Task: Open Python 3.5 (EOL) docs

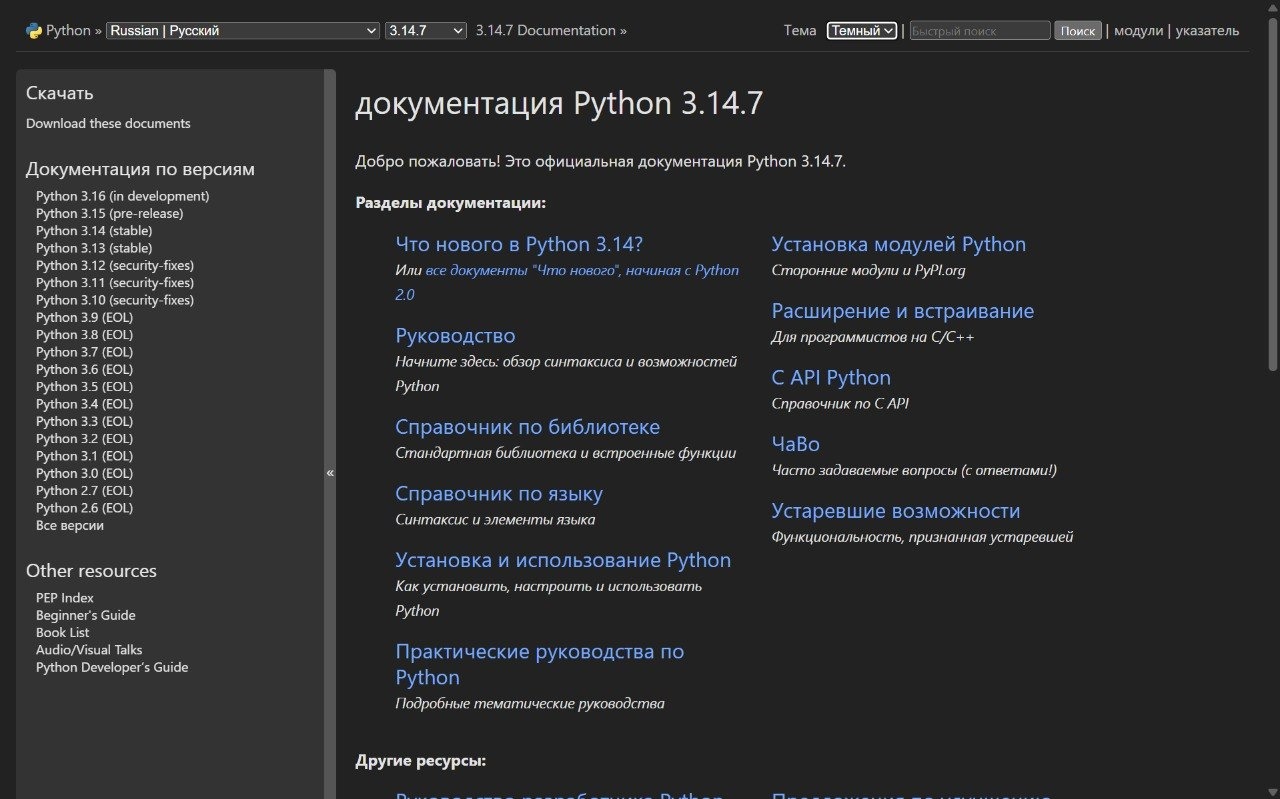Action: coord(84,387)
